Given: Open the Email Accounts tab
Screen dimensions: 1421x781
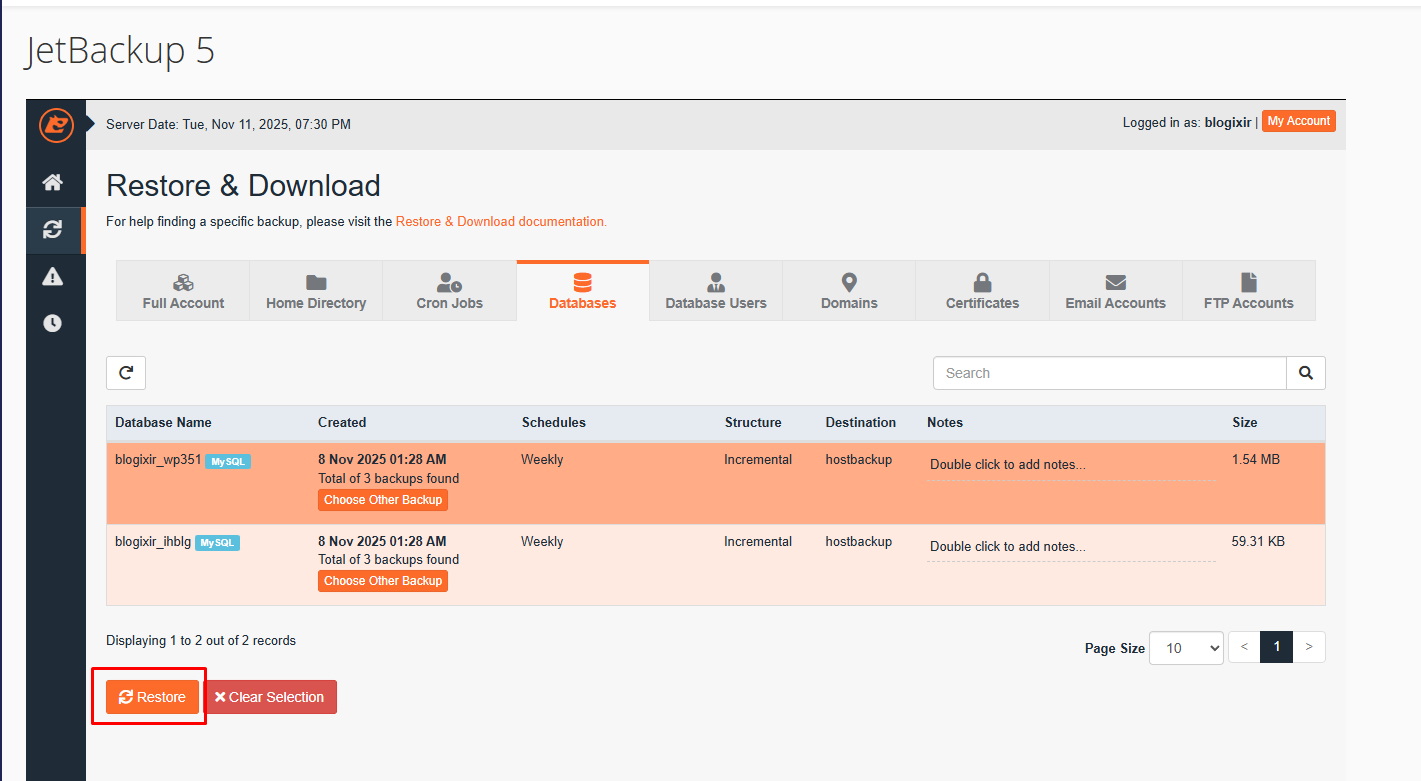Looking at the screenshot, I should 1115,291.
